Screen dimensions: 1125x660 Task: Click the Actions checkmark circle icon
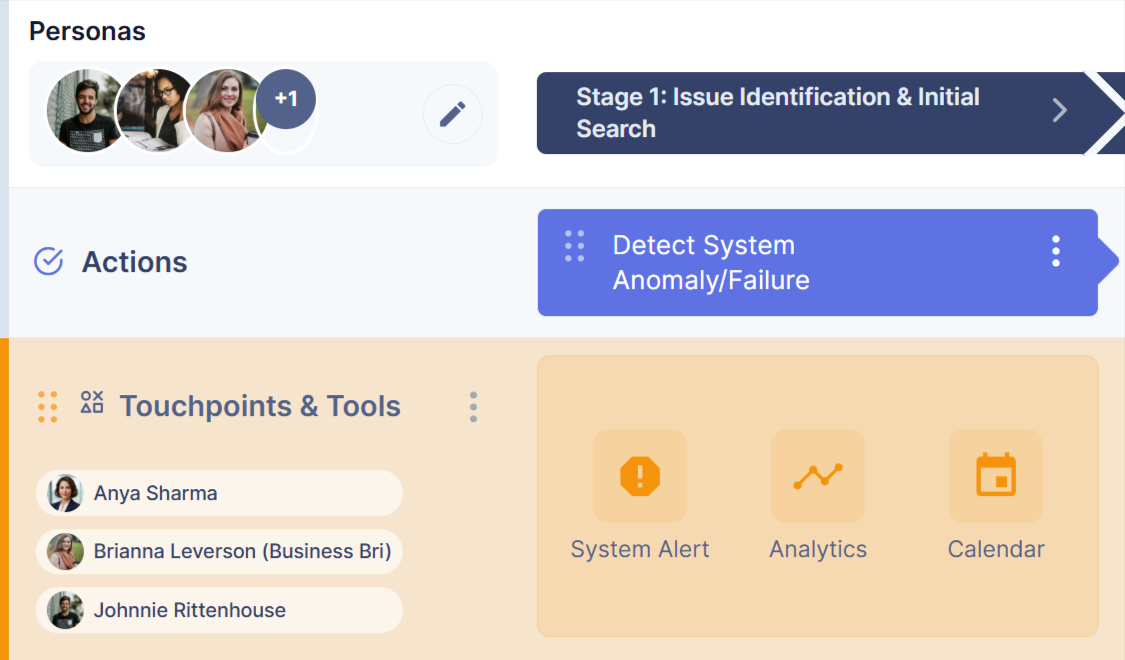point(49,262)
